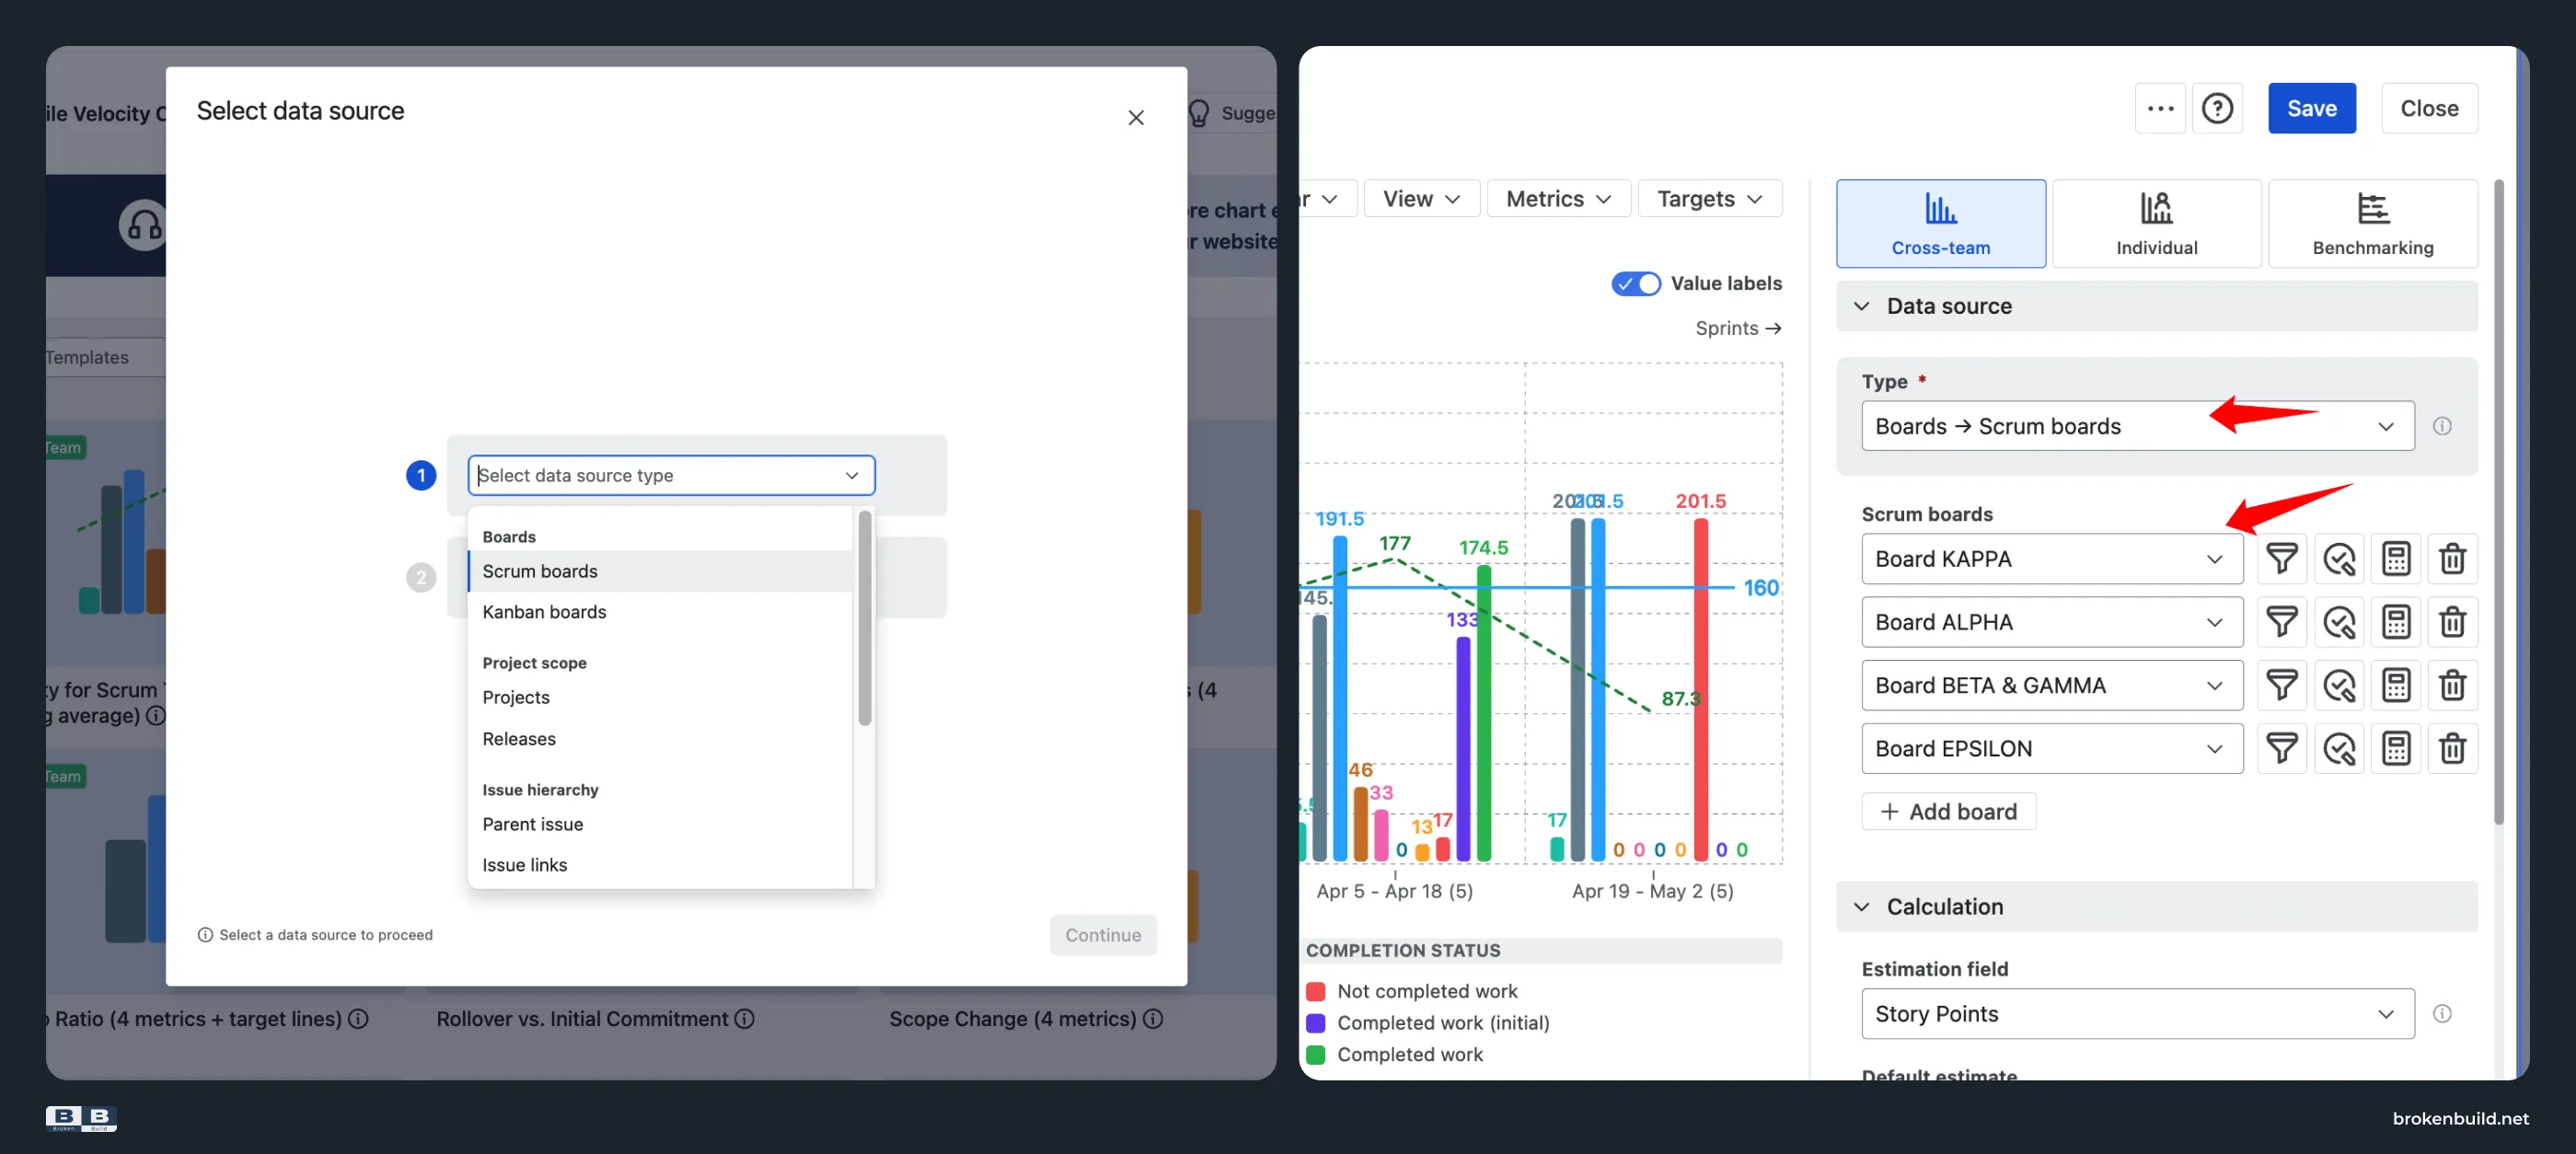The image size is (2576, 1154).
Task: Click info icon beside Rollover vs. Initial Commitment
Action: [744, 1019]
